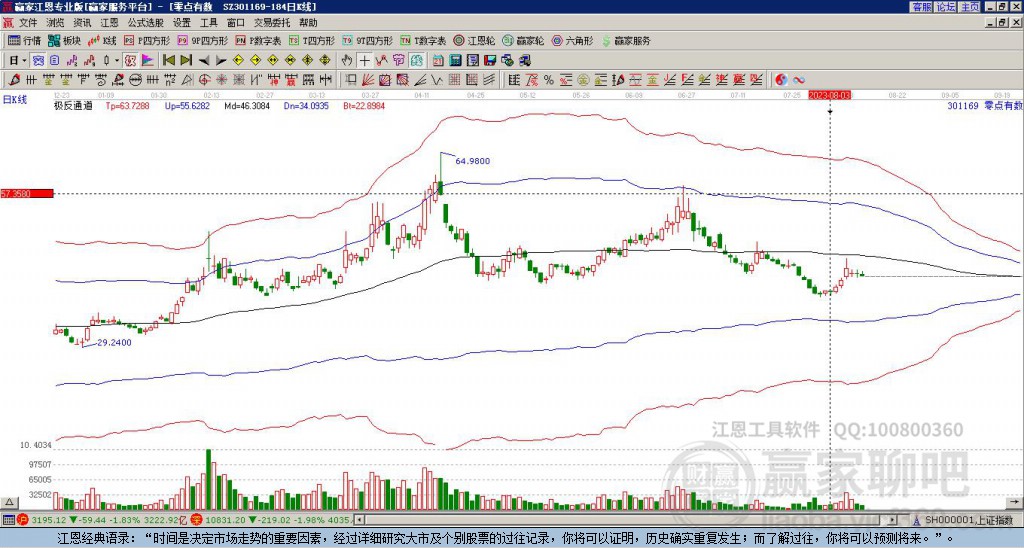Click the infinity symbol icon

(799, 80)
